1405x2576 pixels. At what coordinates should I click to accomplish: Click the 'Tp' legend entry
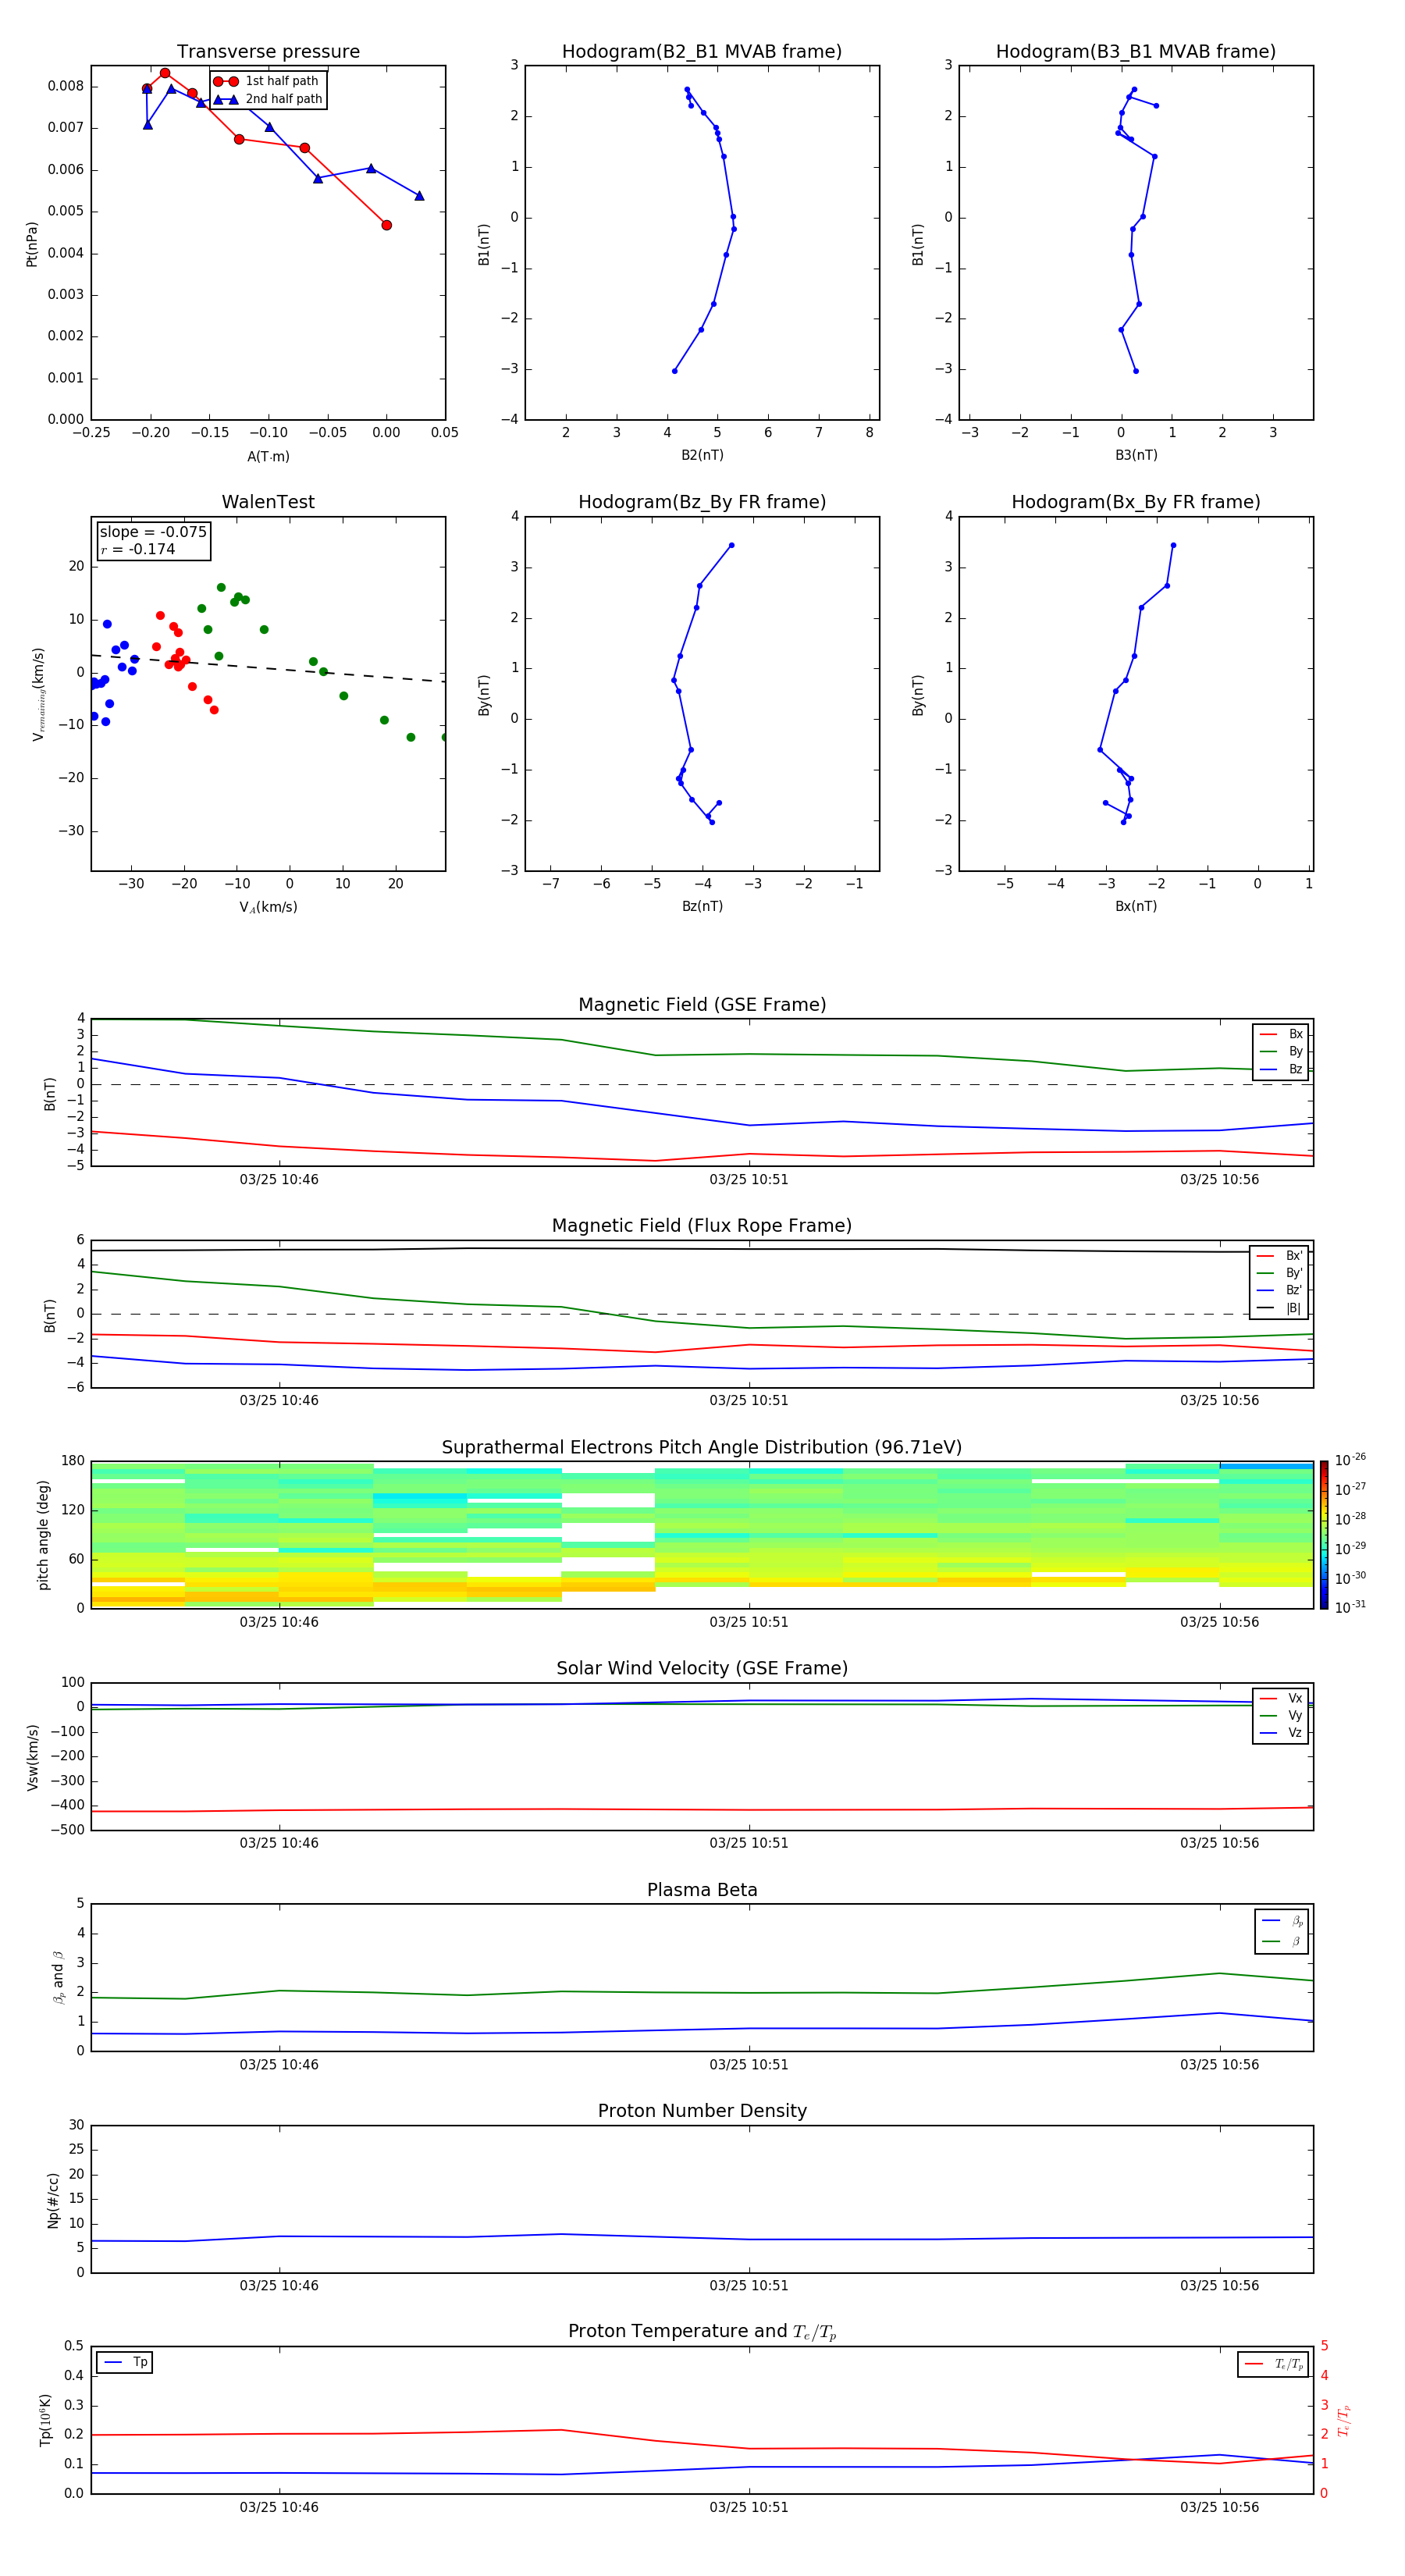[x=125, y=2362]
